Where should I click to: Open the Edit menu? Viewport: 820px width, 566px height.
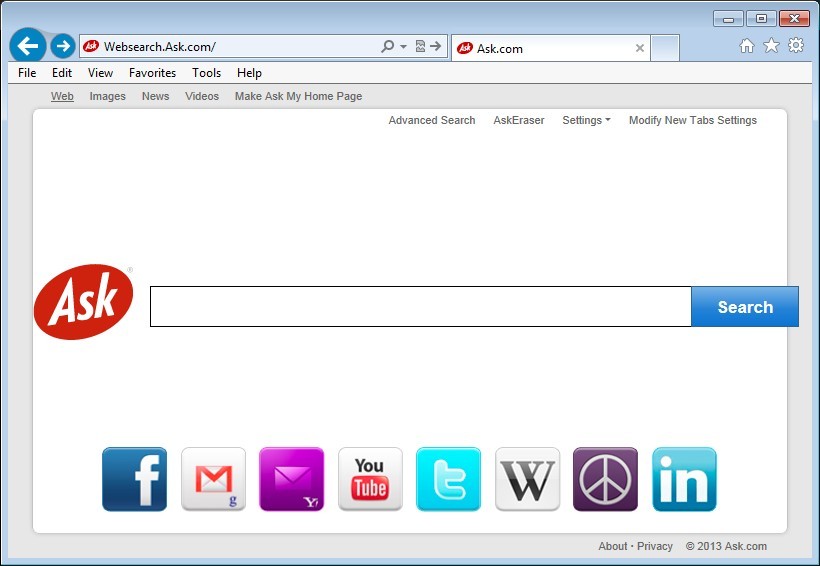62,73
